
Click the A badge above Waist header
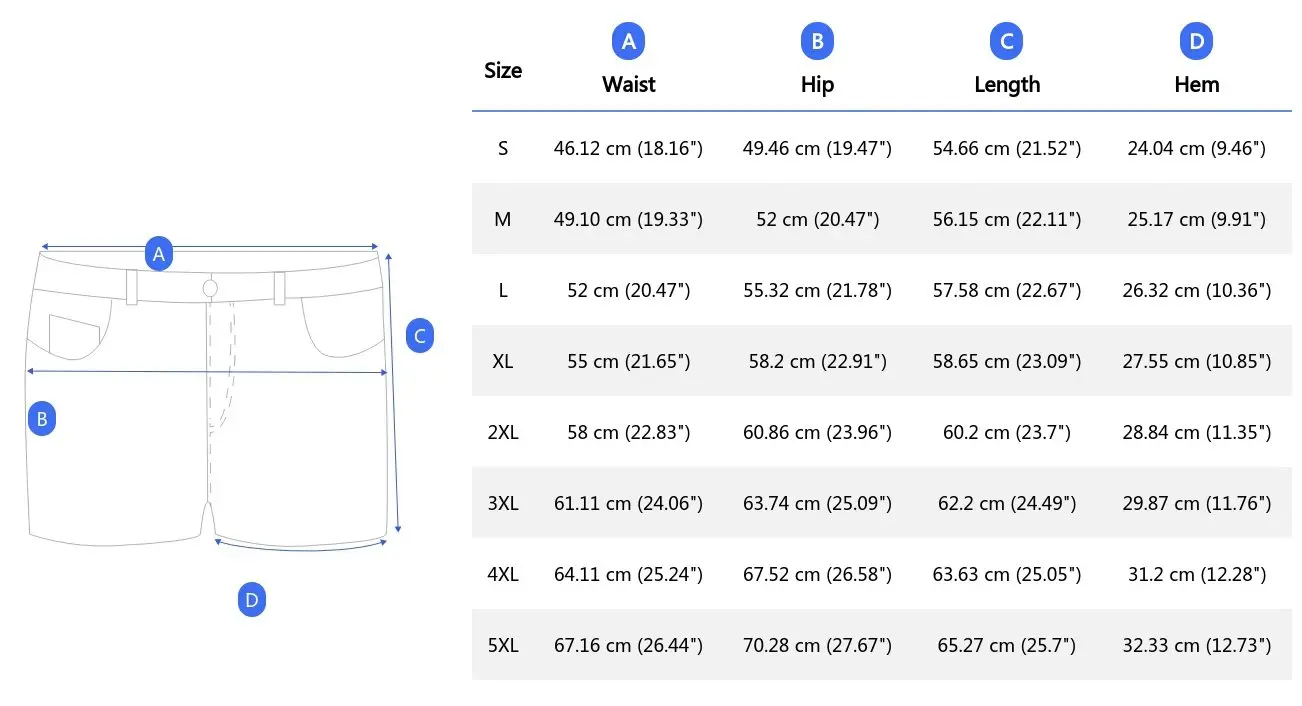pyautogui.click(x=628, y=41)
